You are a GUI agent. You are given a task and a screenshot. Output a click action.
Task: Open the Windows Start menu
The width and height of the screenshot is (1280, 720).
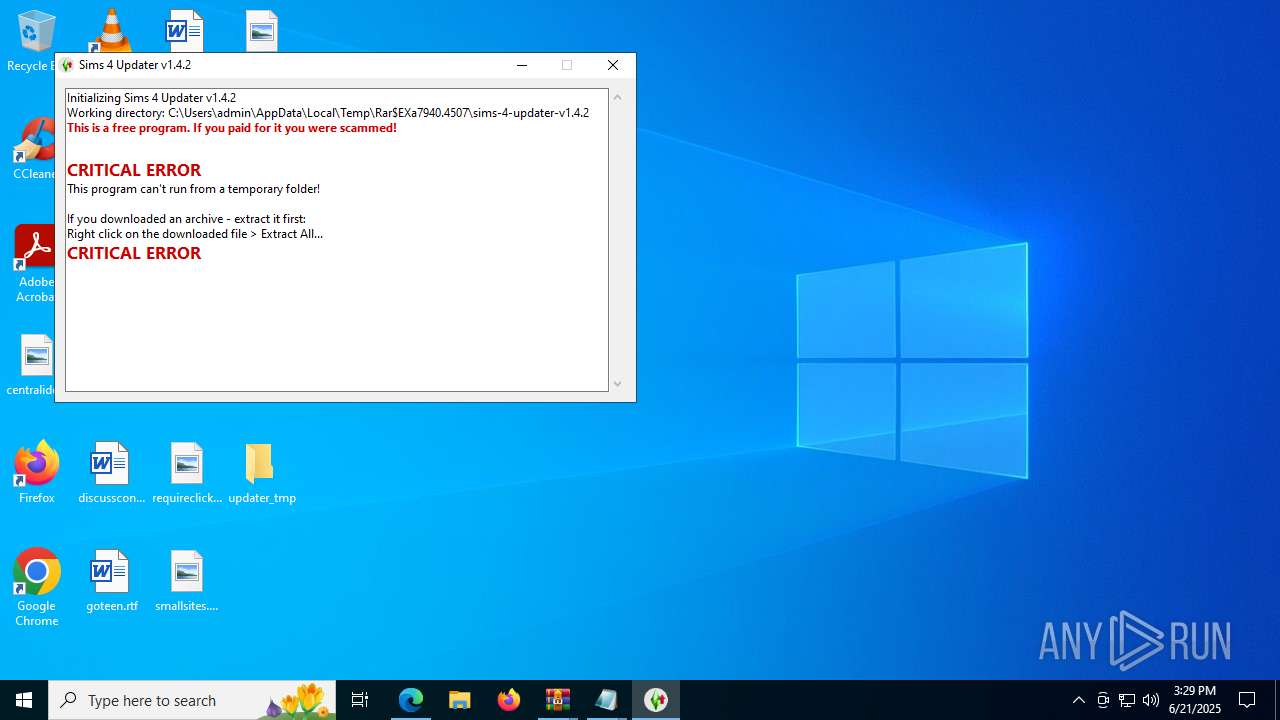tap(24, 700)
